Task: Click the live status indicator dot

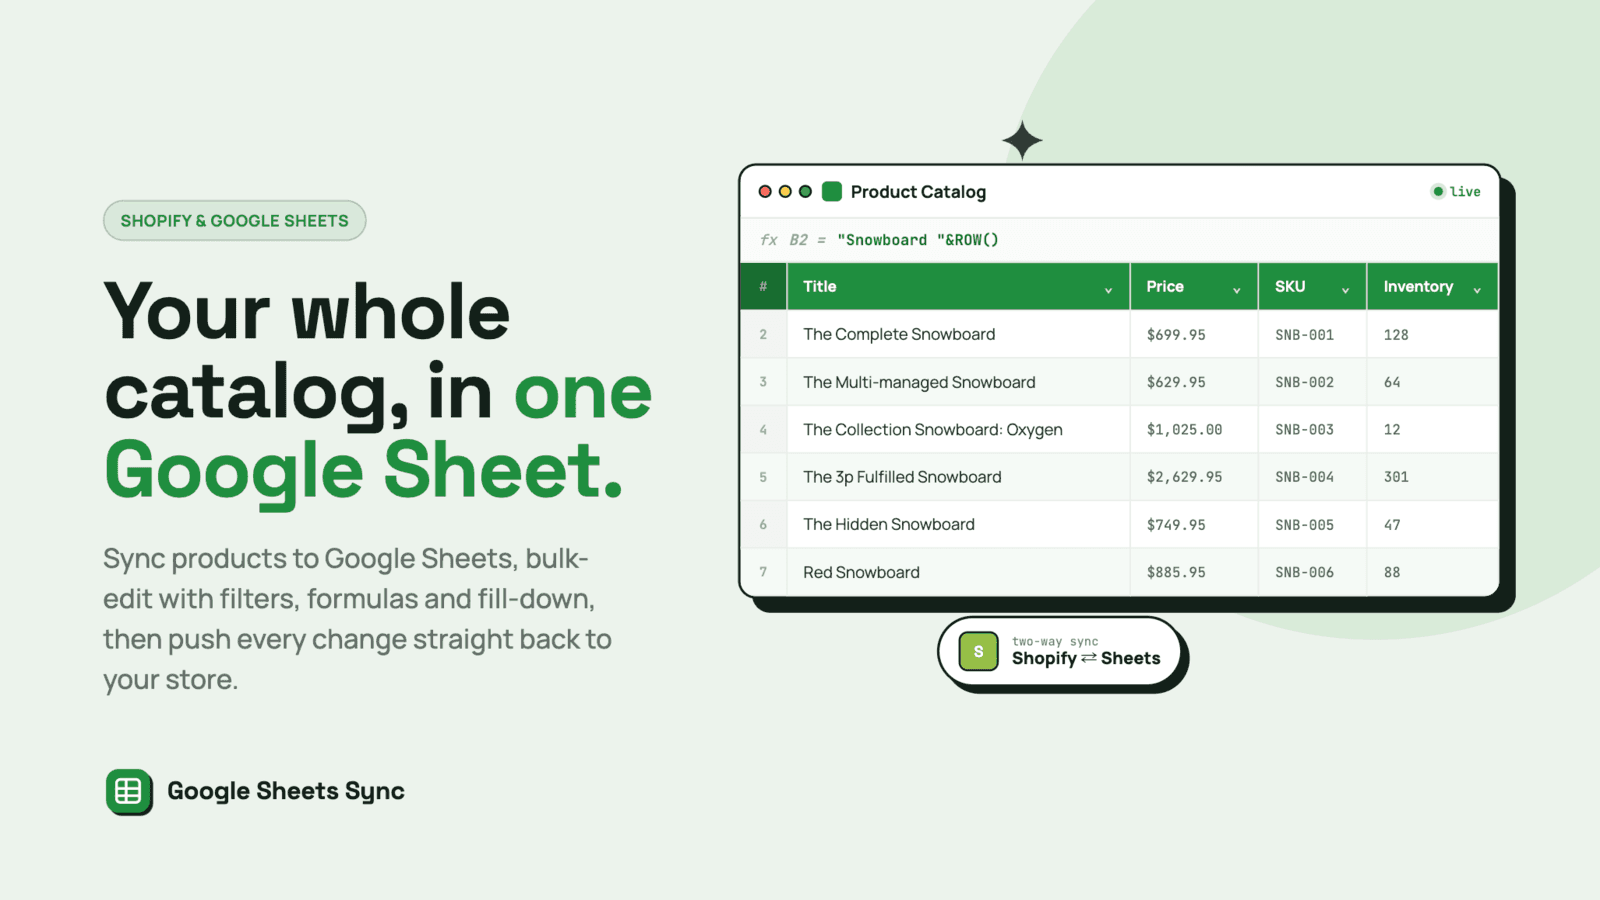Action: click(1438, 191)
